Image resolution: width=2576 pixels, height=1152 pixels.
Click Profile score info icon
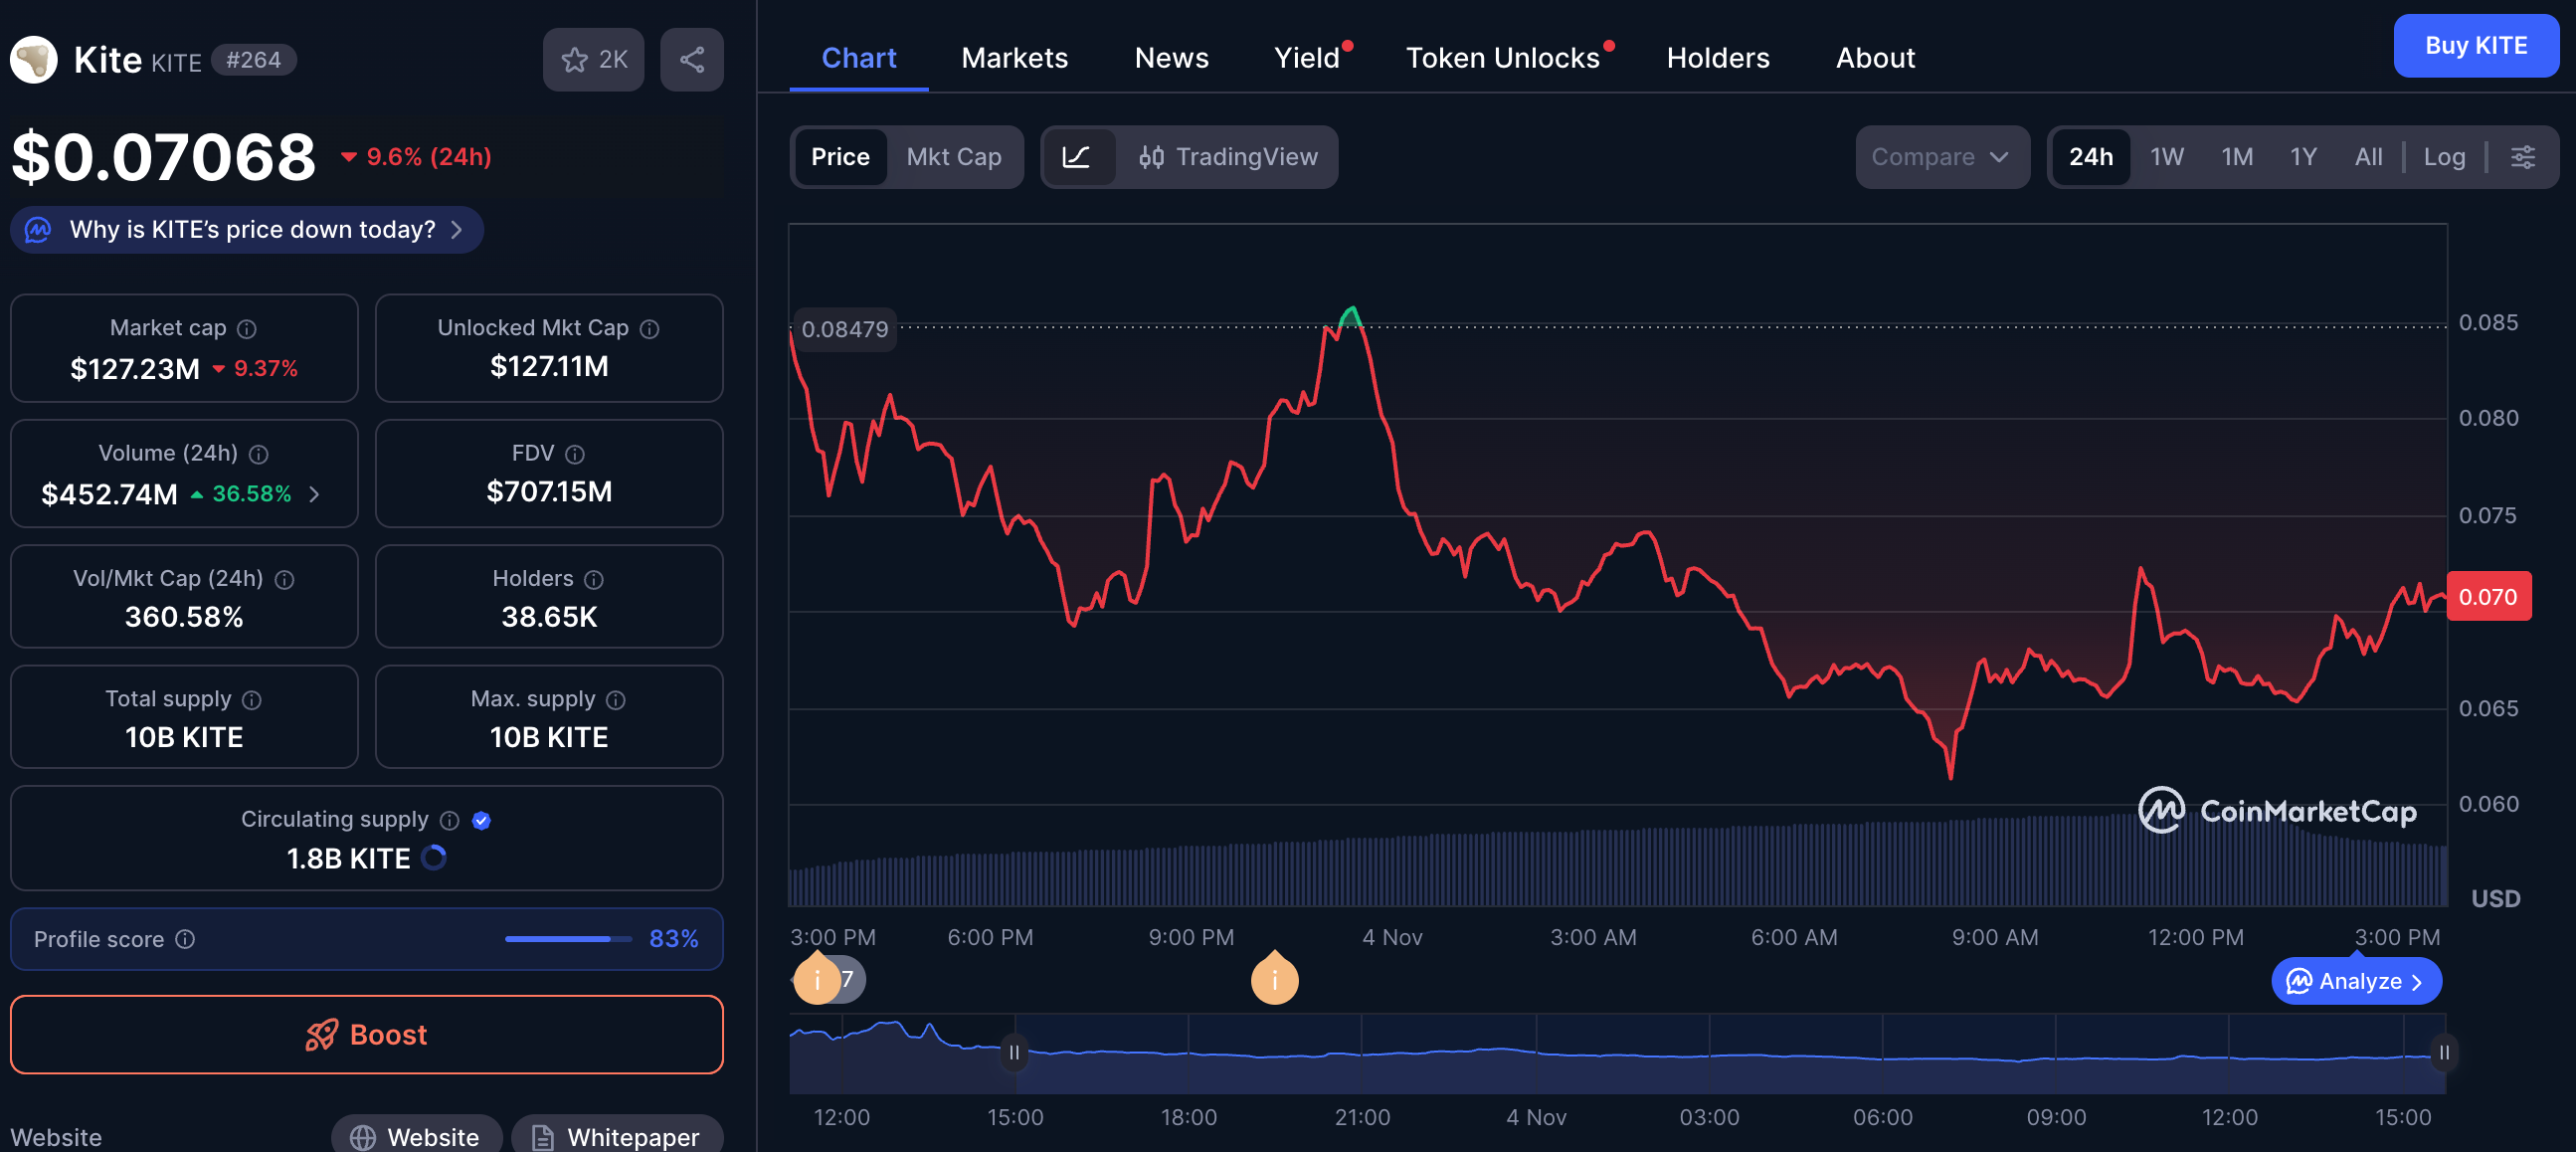click(185, 939)
